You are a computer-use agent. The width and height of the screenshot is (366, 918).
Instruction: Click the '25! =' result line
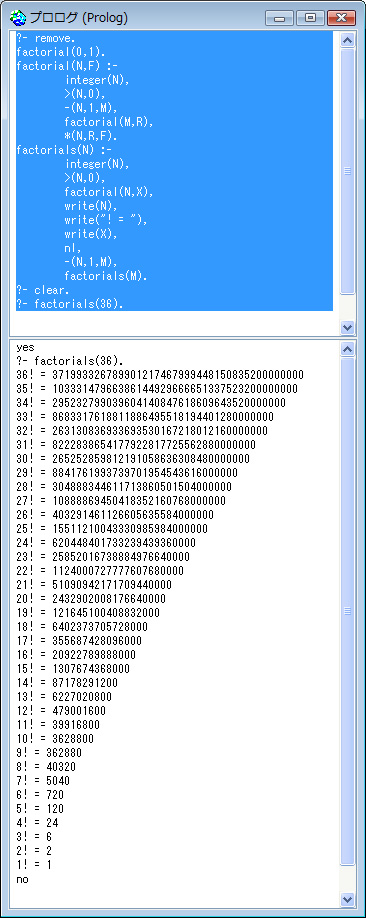113,529
